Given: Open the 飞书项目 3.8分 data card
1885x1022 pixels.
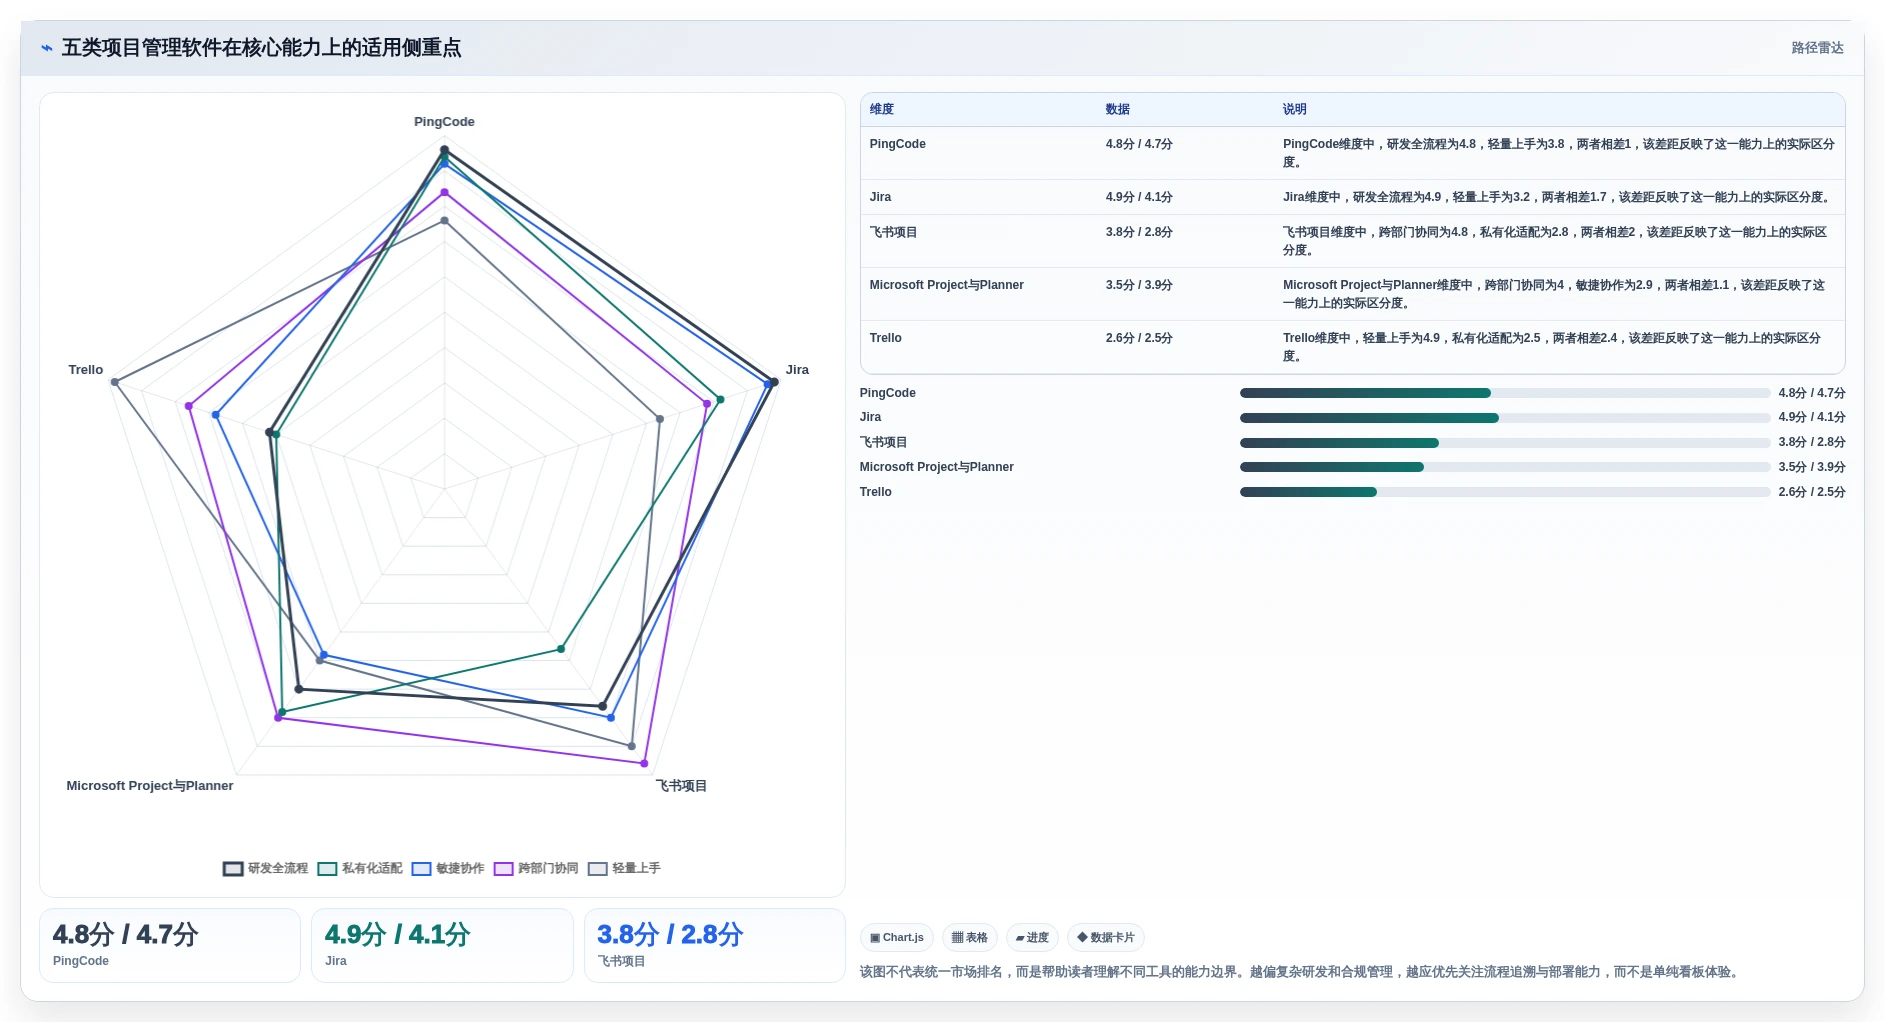Looking at the screenshot, I should click(x=714, y=945).
